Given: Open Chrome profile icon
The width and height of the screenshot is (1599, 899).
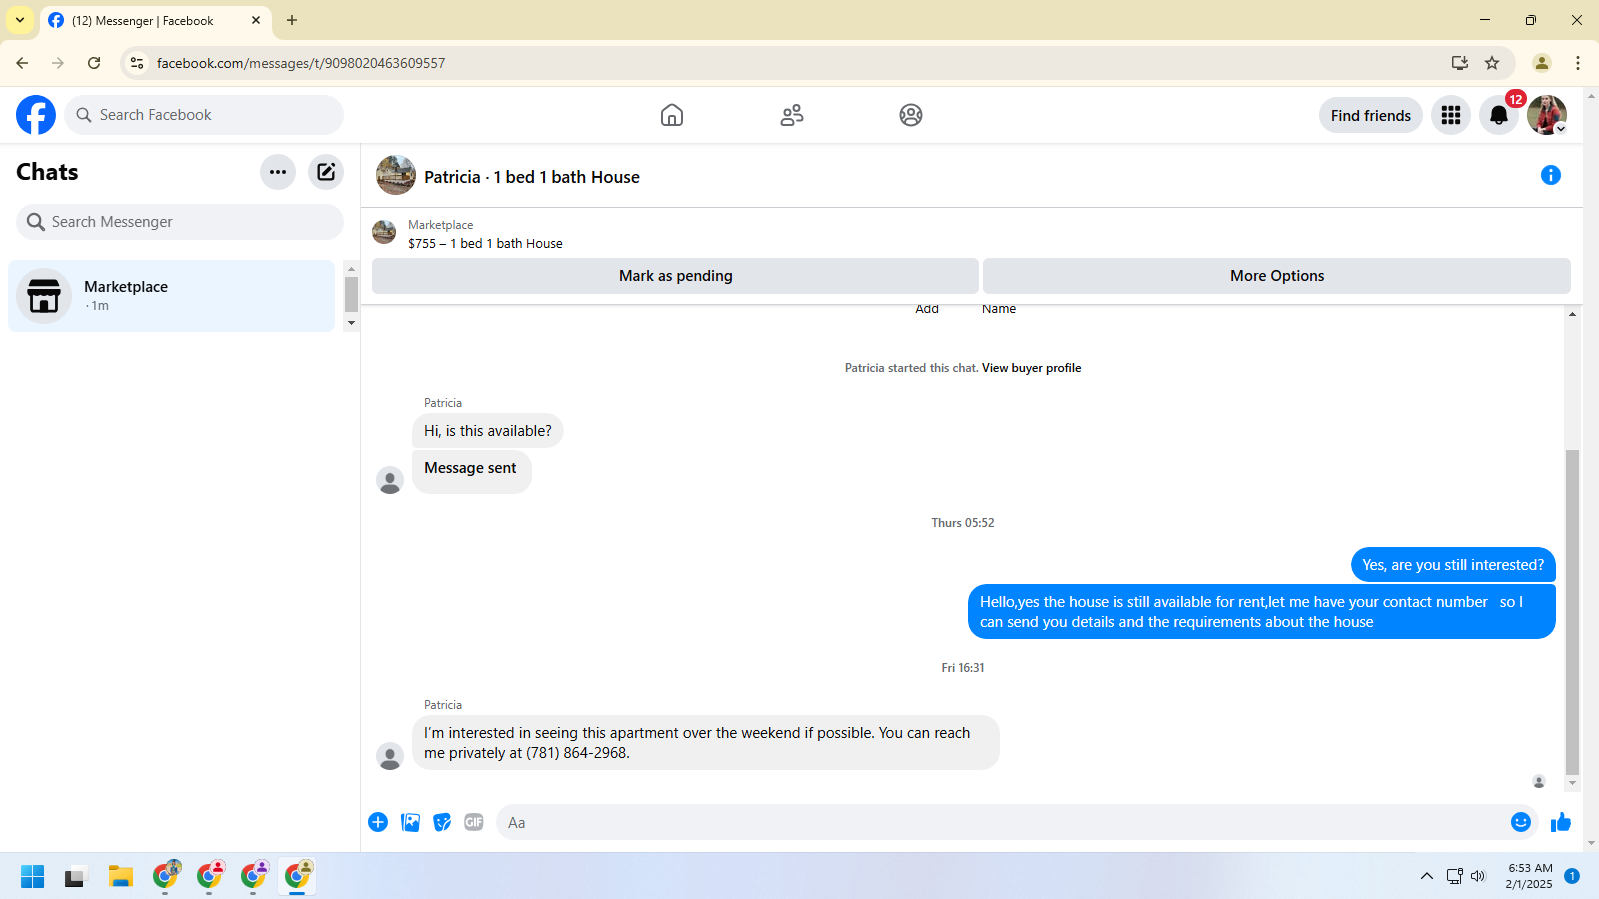Looking at the screenshot, I should pyautogui.click(x=1542, y=63).
